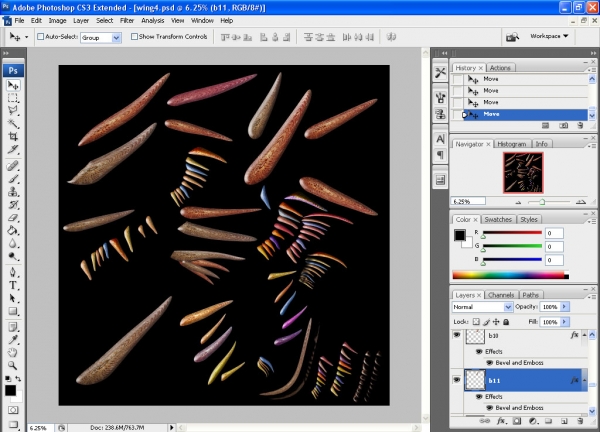Open Adobe Bridge from options bar
This screenshot has height=432, width=600.
(512, 37)
